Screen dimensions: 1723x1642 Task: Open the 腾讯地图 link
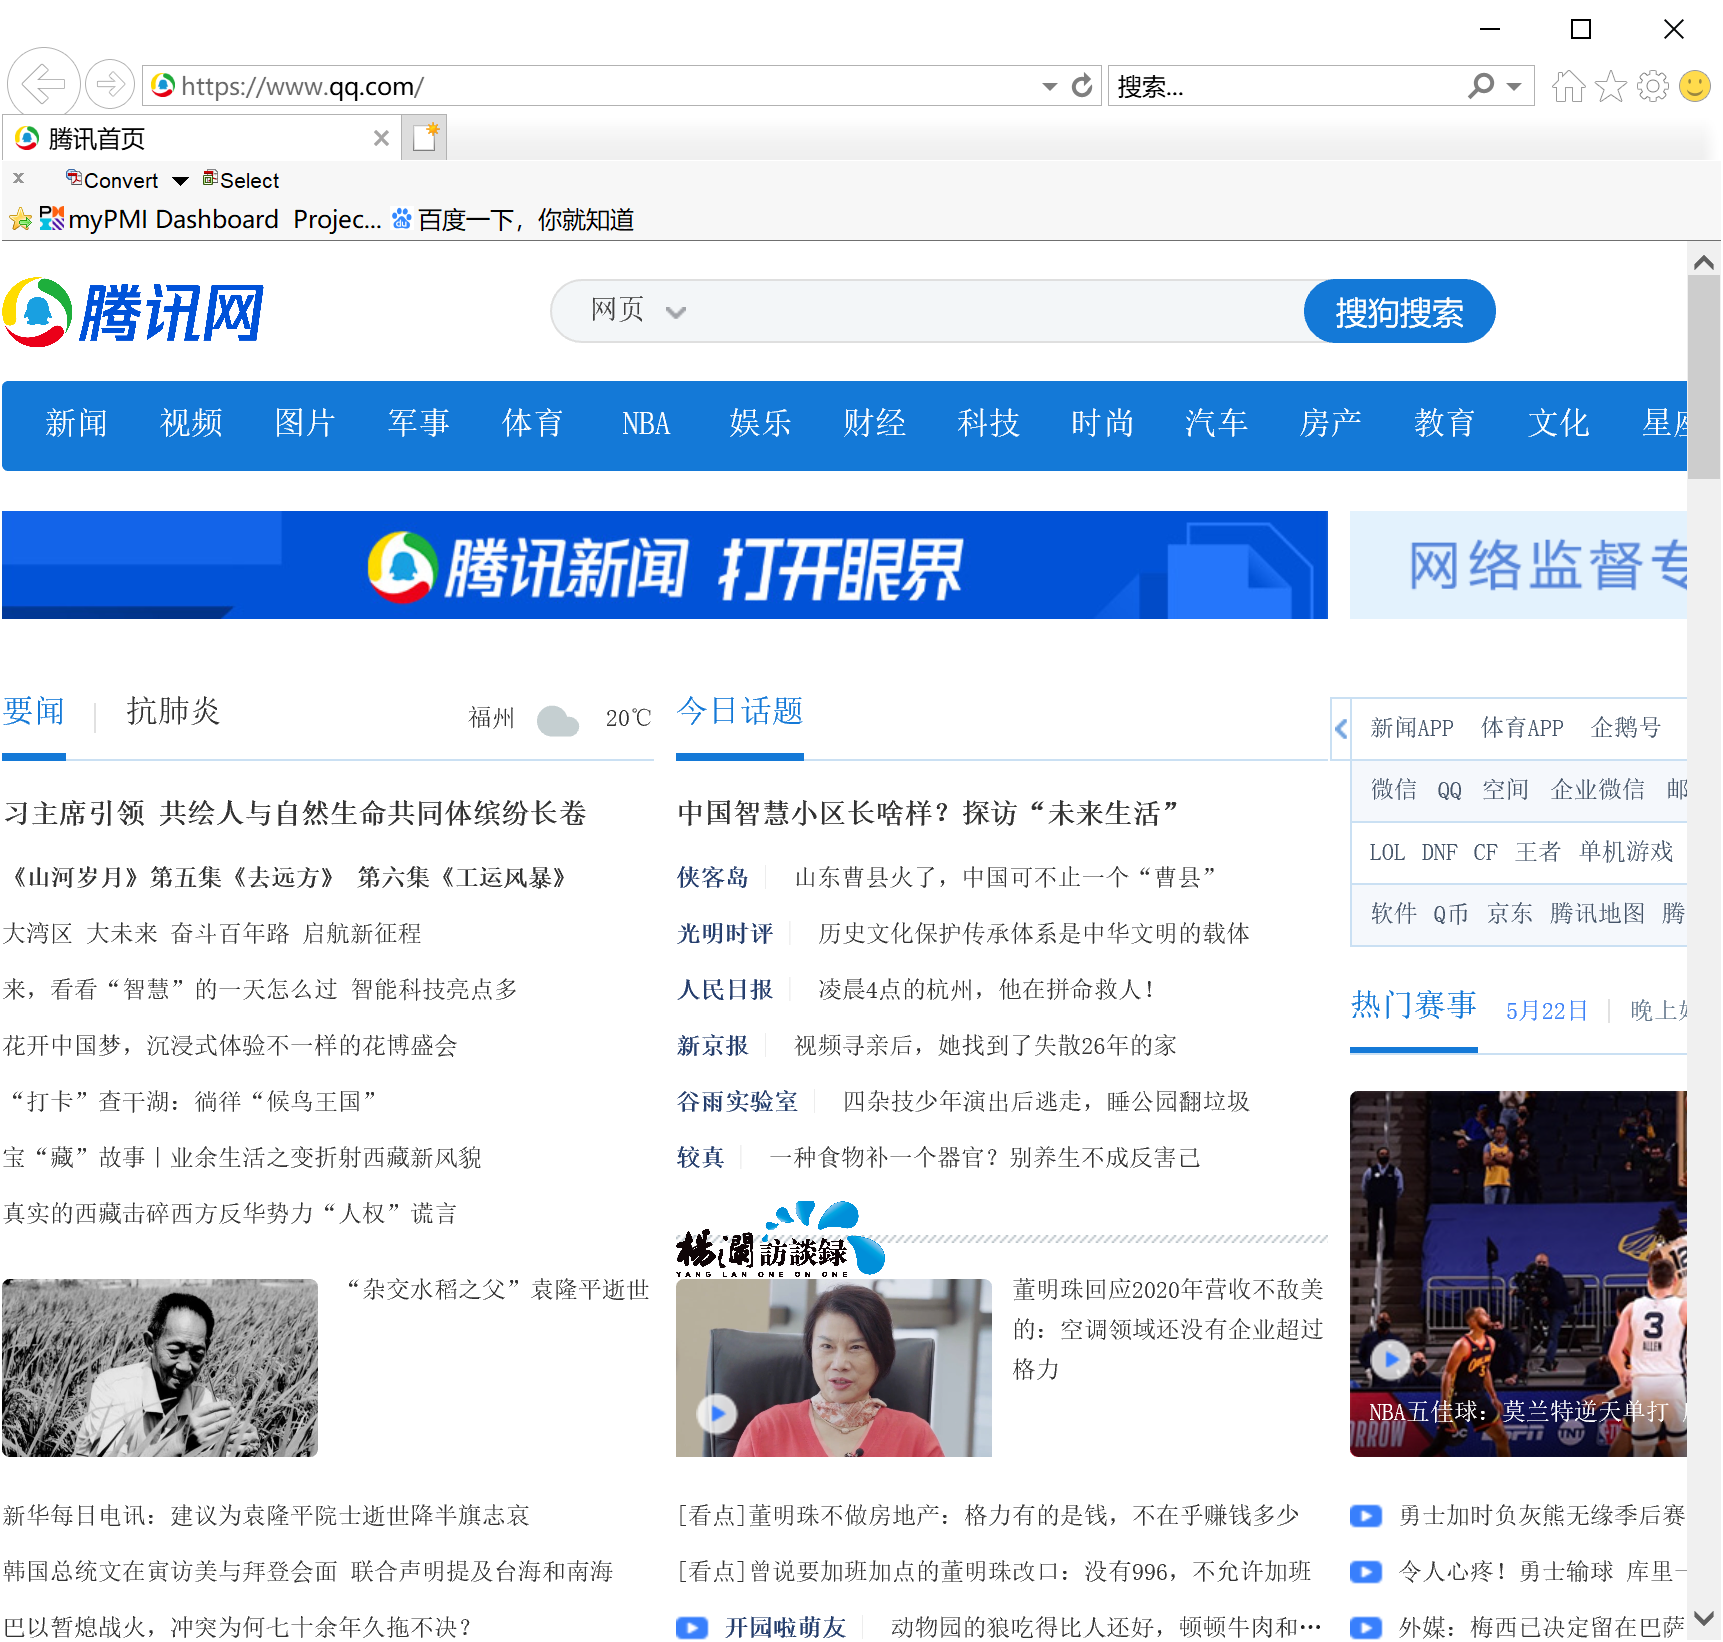(1597, 913)
